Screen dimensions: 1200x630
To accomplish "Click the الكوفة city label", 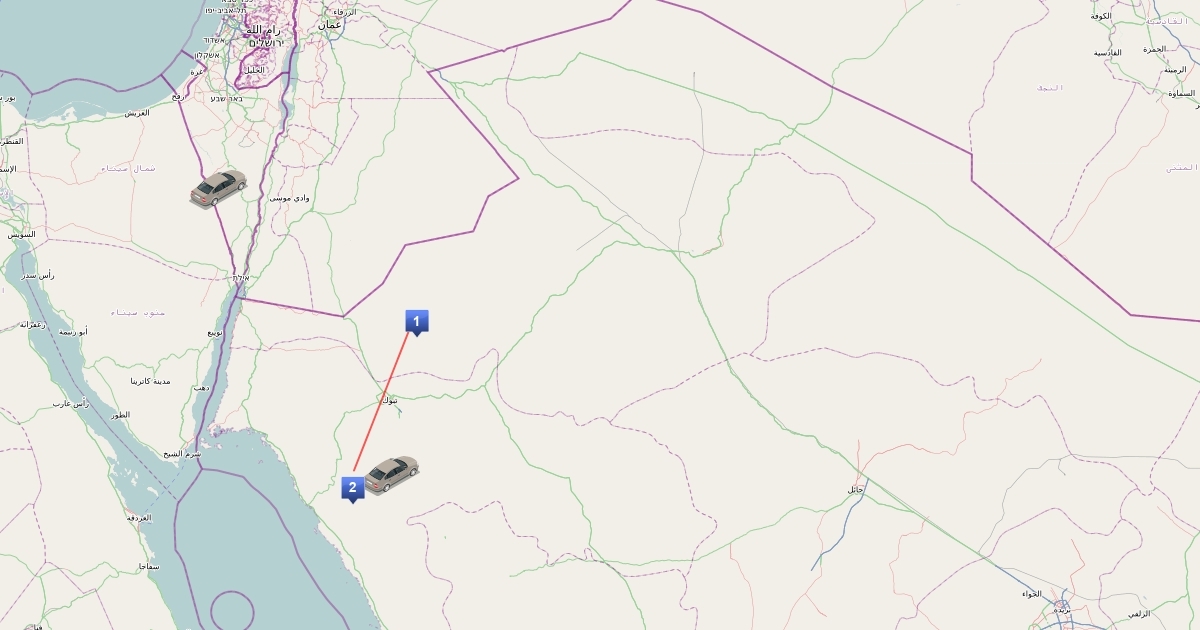I will (1102, 16).
